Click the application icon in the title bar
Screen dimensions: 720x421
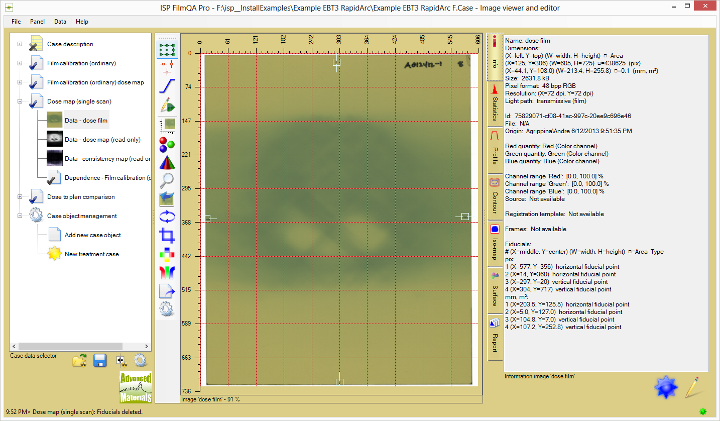point(9,8)
